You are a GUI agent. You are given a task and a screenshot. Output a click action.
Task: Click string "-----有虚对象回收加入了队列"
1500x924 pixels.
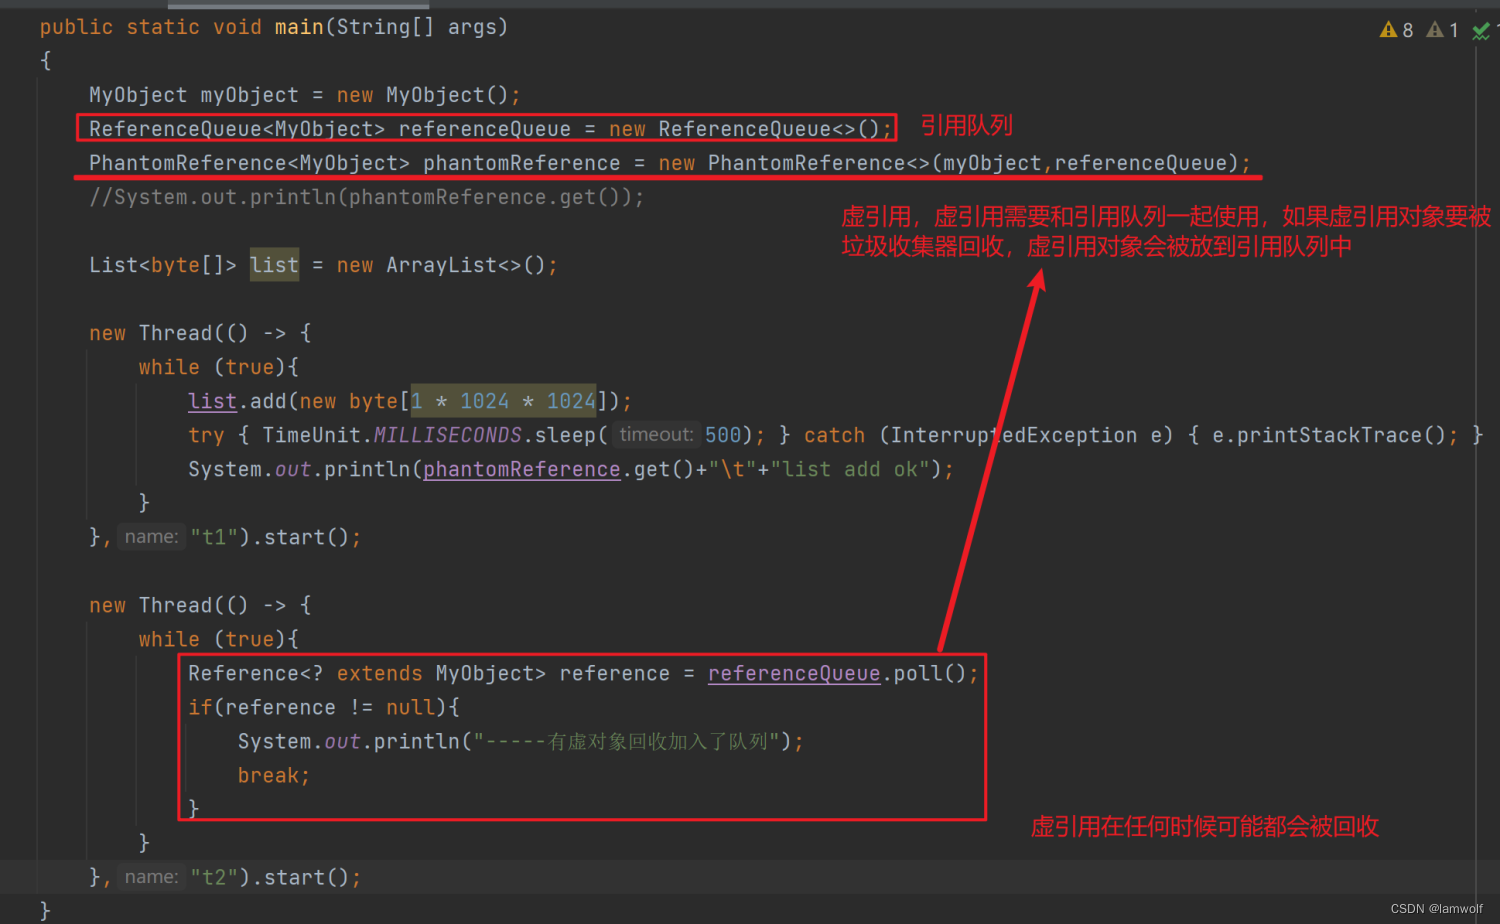(x=626, y=741)
